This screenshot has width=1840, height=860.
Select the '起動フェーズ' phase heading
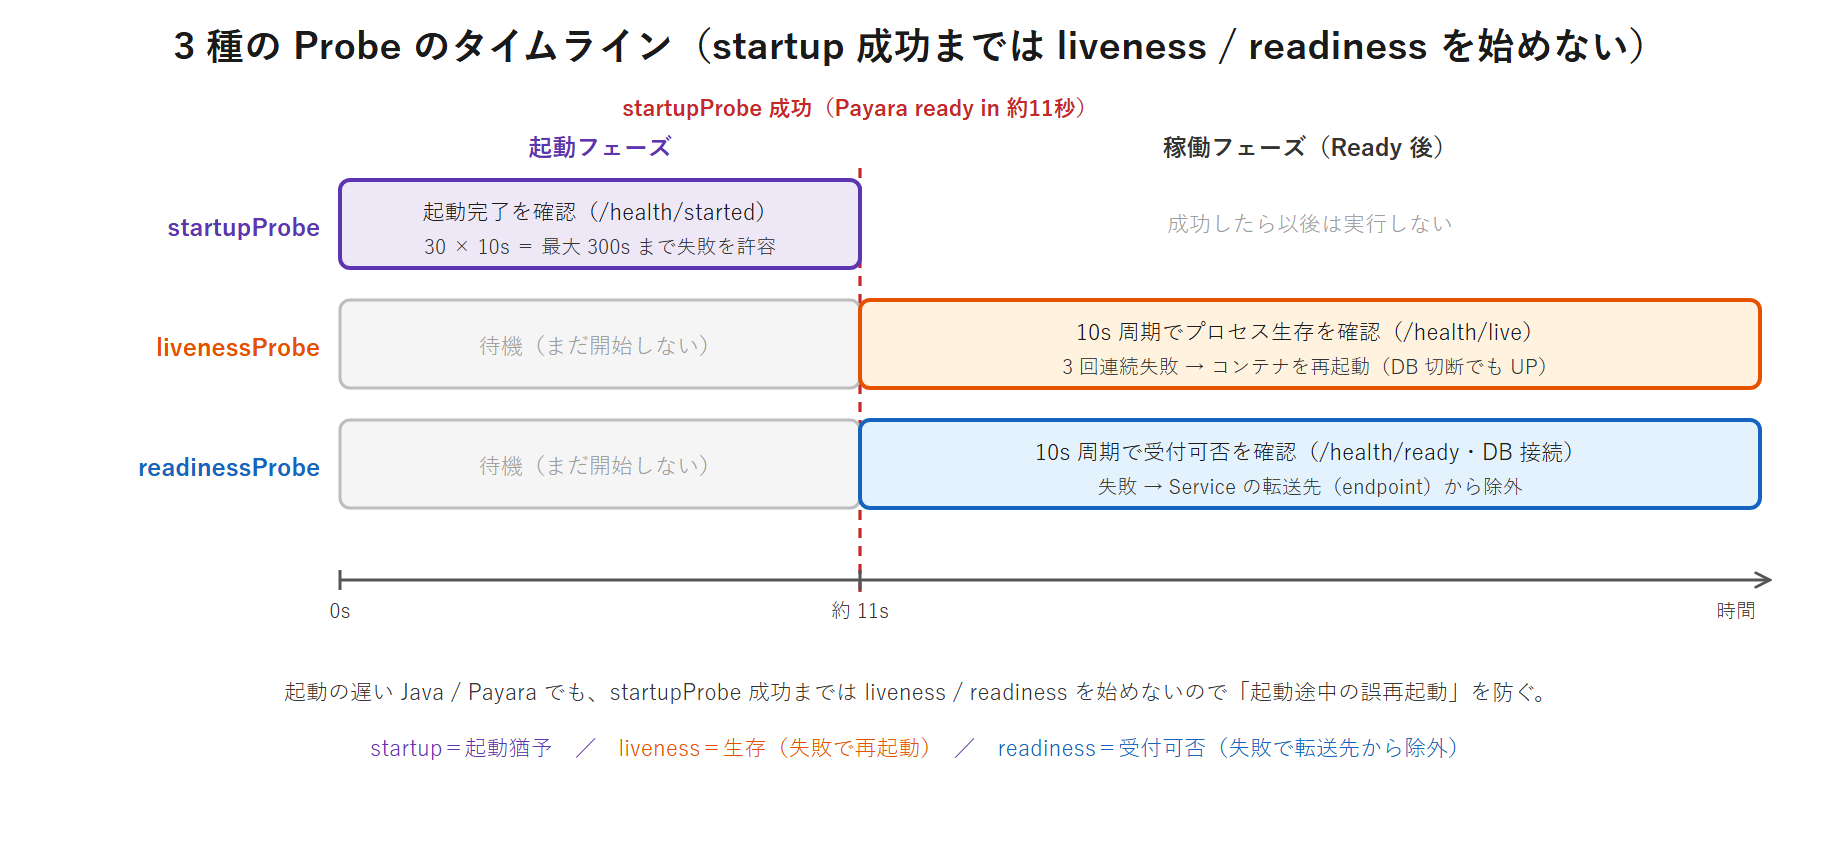point(600,147)
